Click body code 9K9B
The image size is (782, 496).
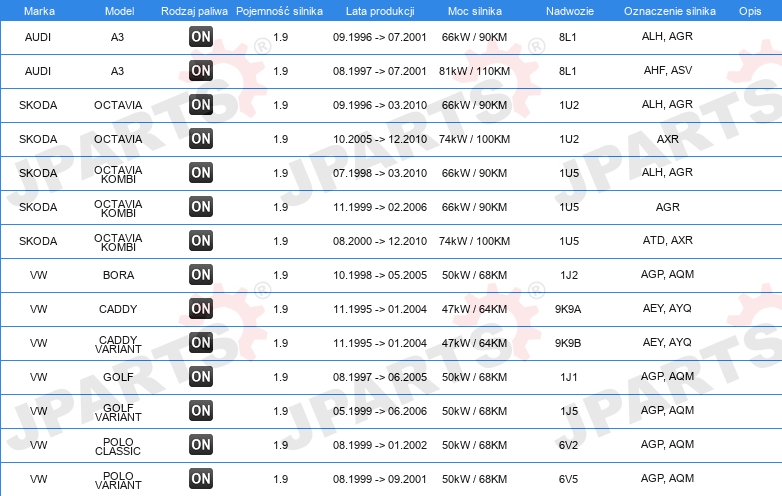pyautogui.click(x=568, y=343)
